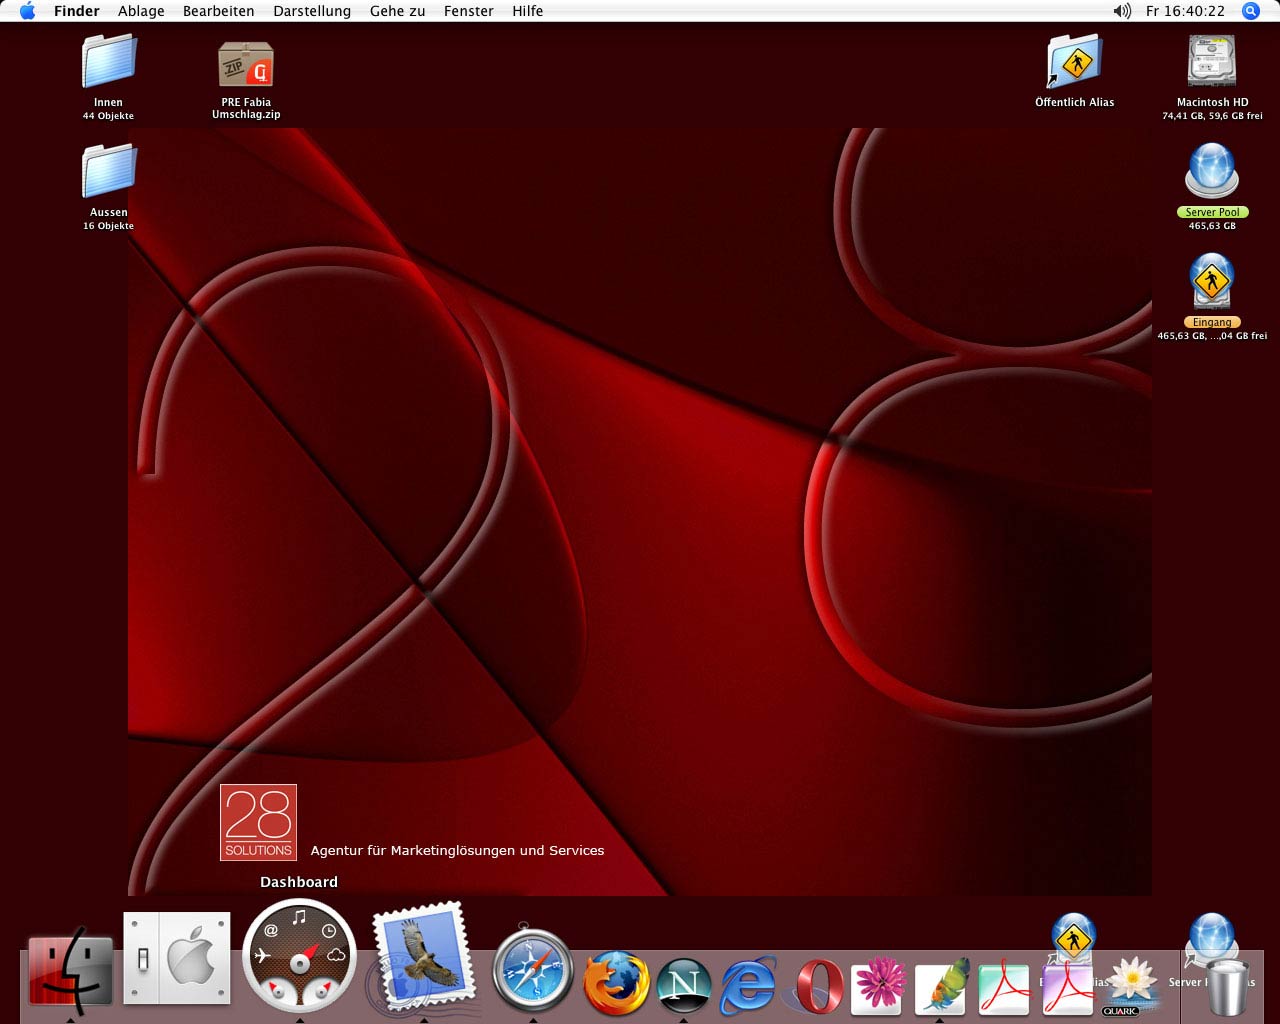Select the Macintosh HD drive icon
The image size is (1280, 1024).
point(1212,63)
